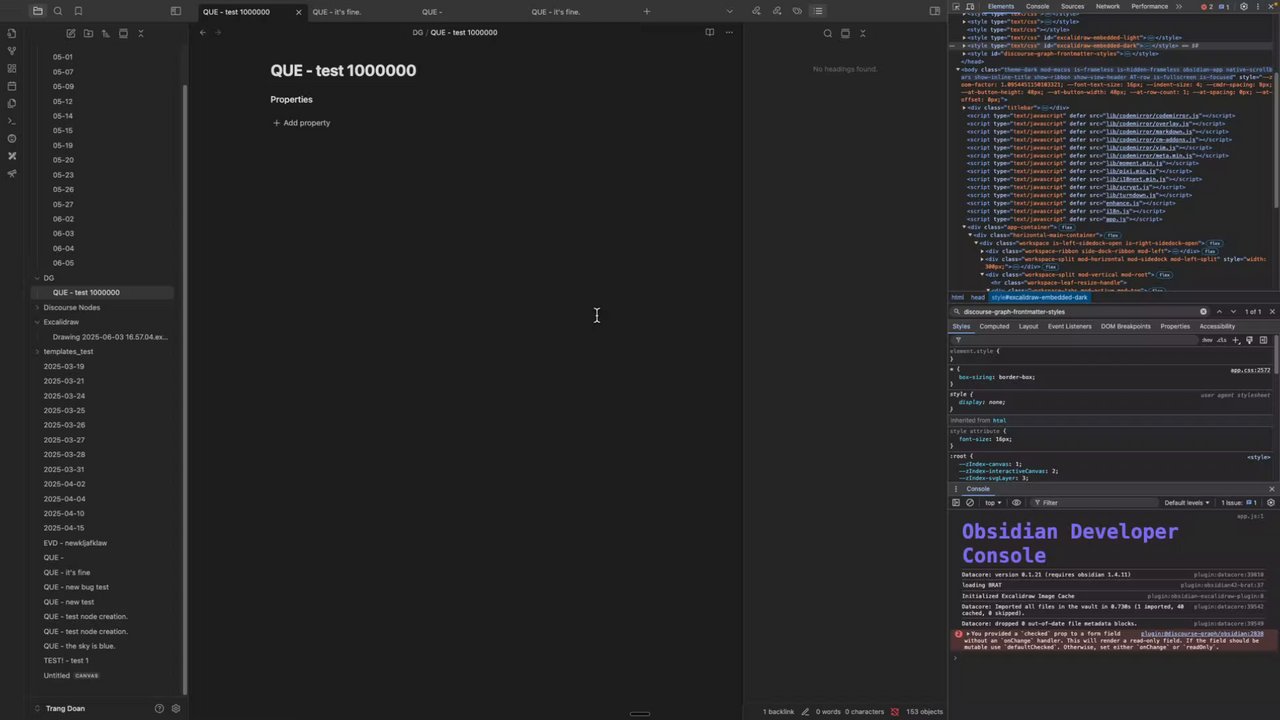This screenshot has height=720, width=1280.
Task: Open More options menu for the note
Action: [729, 32]
